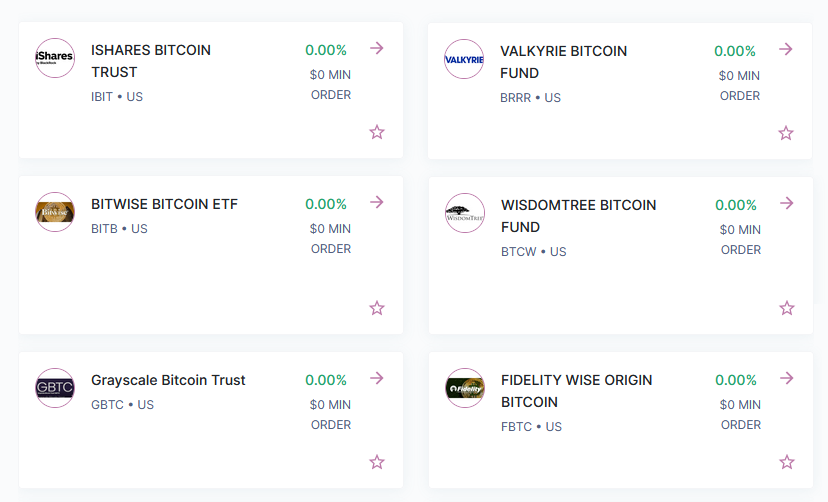
Task: Click the WisdomTree logo icon
Action: (465, 213)
